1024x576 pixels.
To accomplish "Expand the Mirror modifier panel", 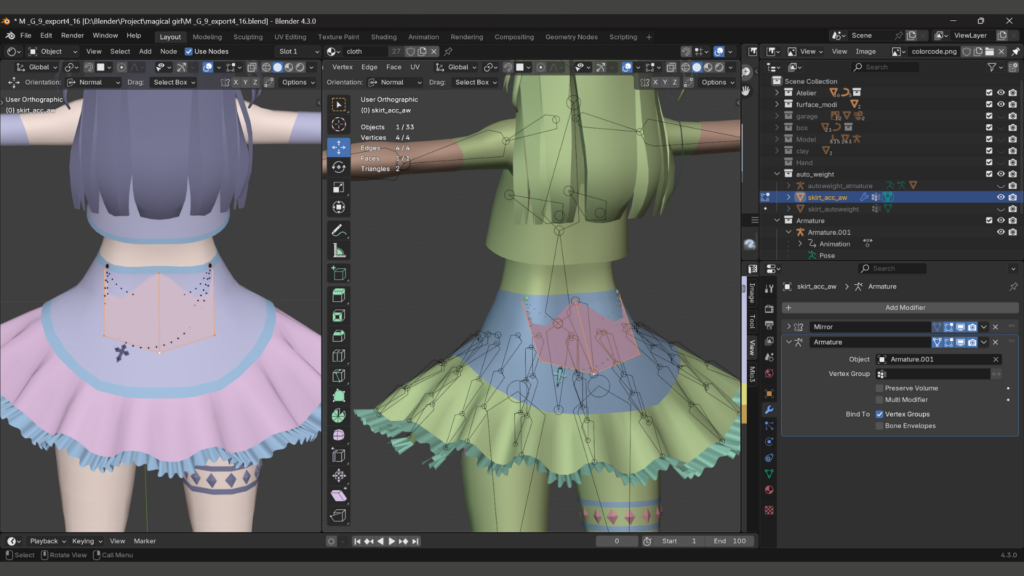I will click(x=788, y=327).
